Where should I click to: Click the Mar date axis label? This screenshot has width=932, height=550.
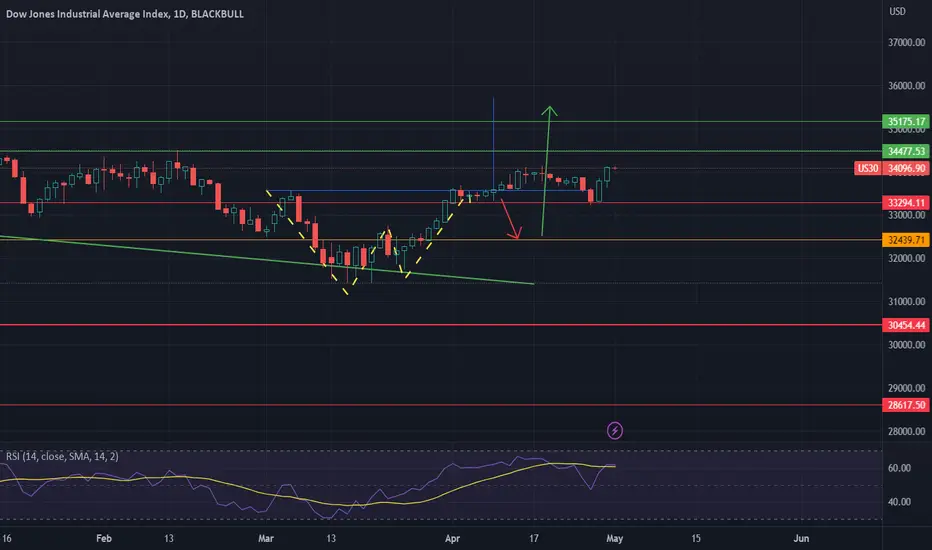click(266, 538)
